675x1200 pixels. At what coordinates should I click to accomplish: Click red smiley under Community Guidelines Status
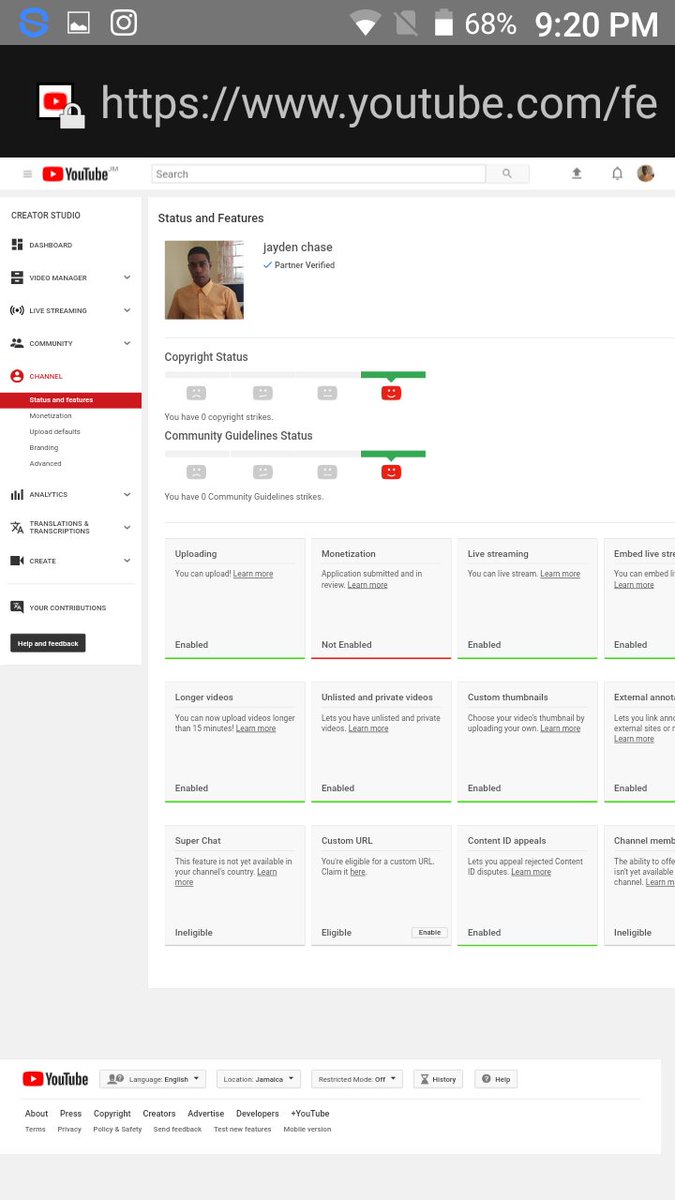tap(391, 472)
